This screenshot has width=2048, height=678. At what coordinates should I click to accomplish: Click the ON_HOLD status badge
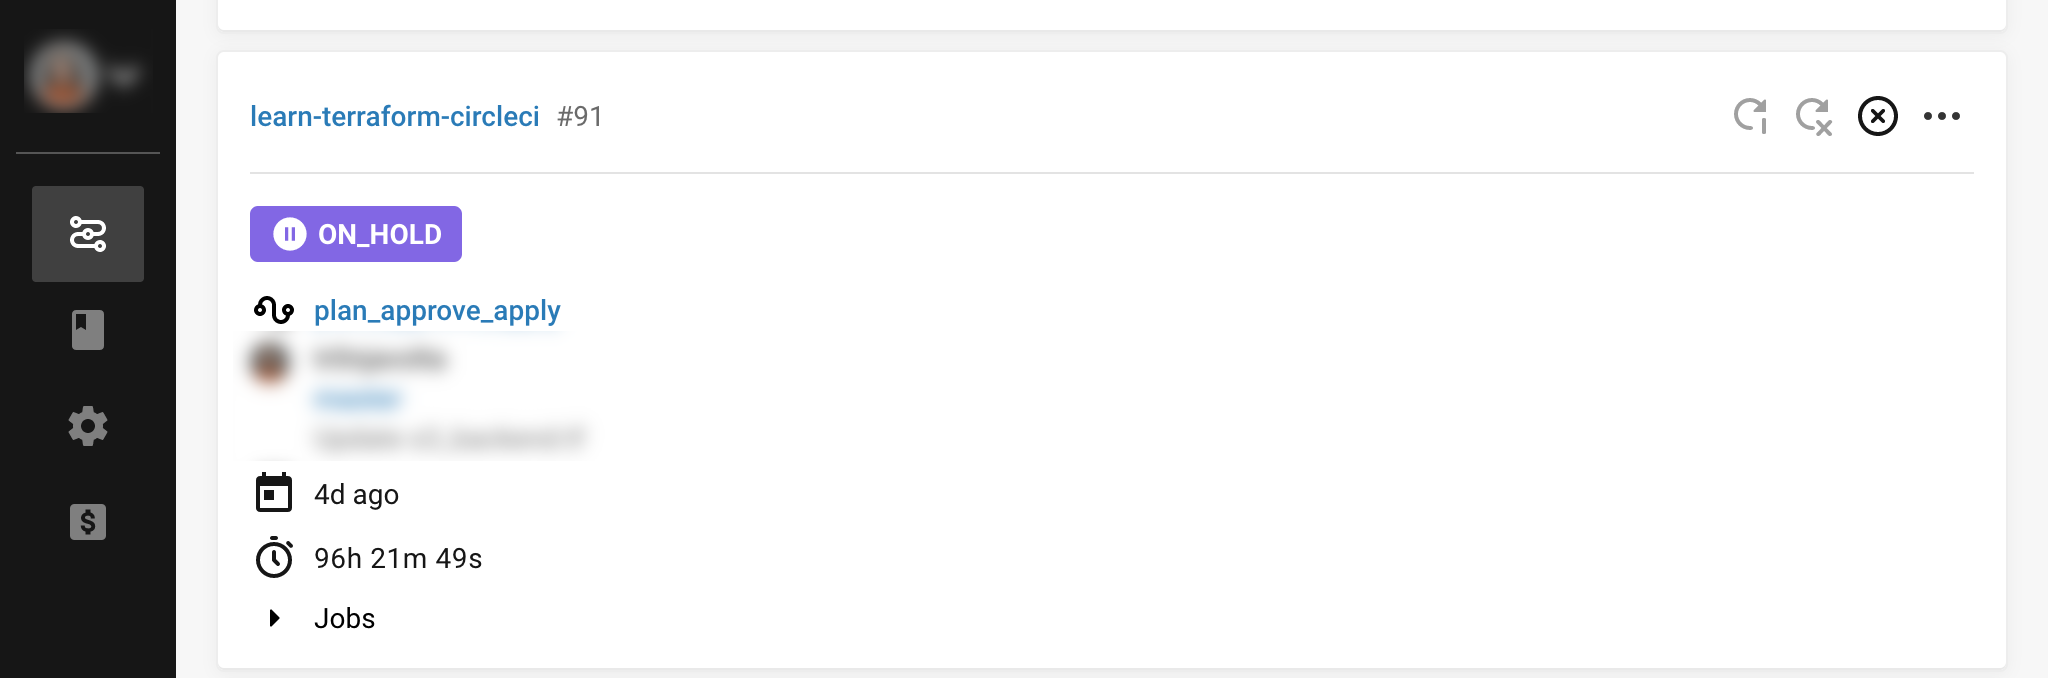pyautogui.click(x=356, y=234)
